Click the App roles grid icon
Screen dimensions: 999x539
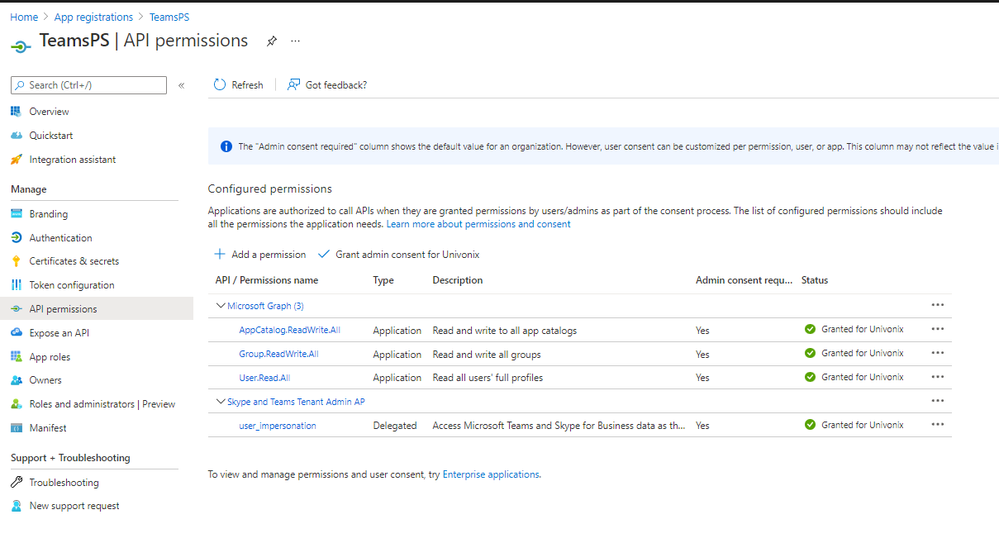(17, 357)
